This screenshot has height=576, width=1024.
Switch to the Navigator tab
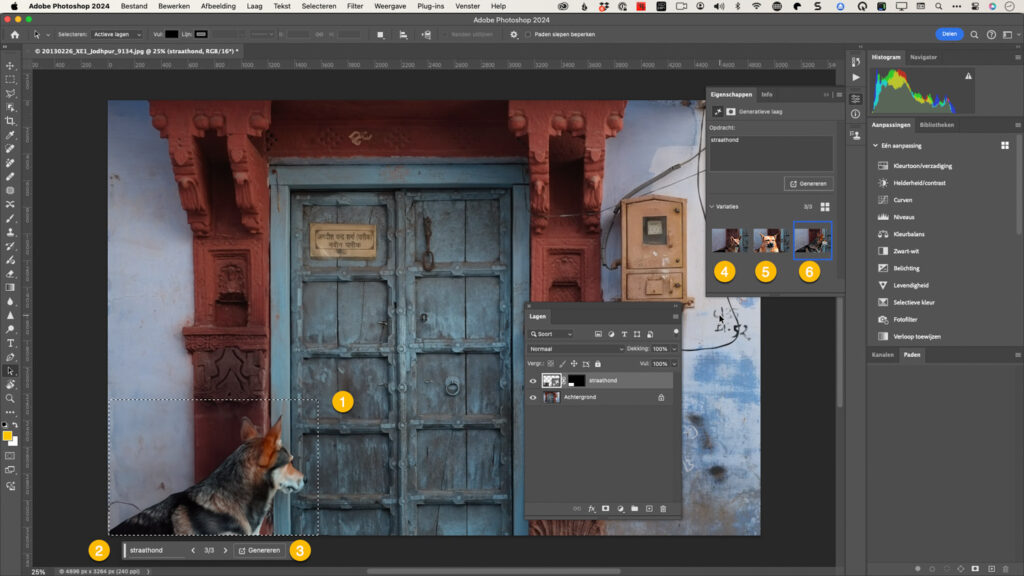tap(923, 57)
